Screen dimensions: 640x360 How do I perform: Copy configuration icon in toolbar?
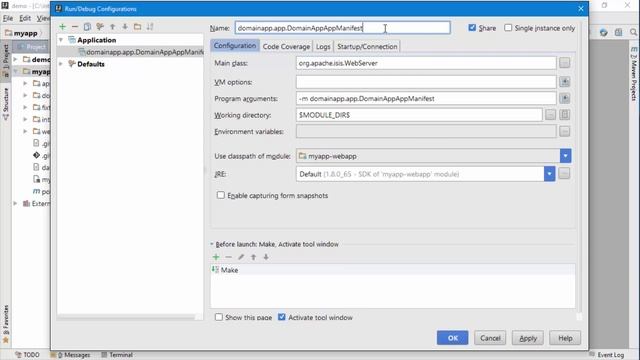click(87, 27)
